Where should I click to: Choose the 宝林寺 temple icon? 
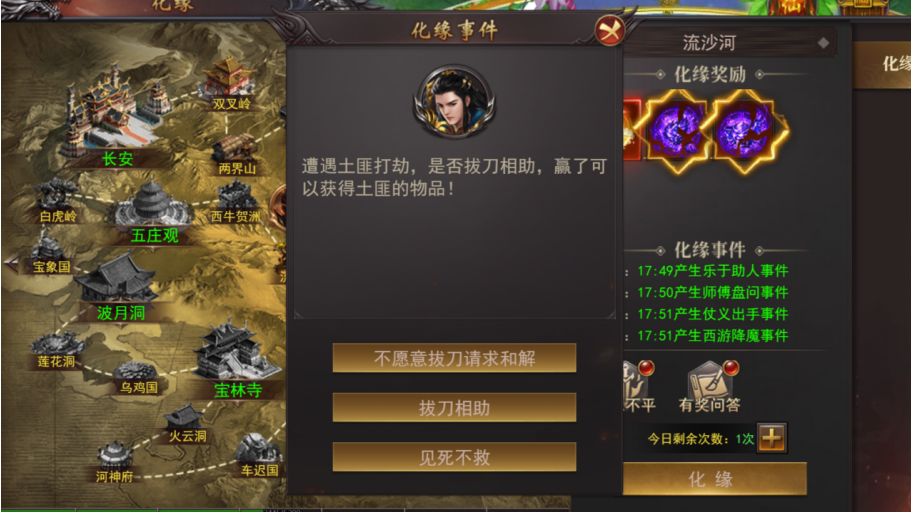pos(236,350)
